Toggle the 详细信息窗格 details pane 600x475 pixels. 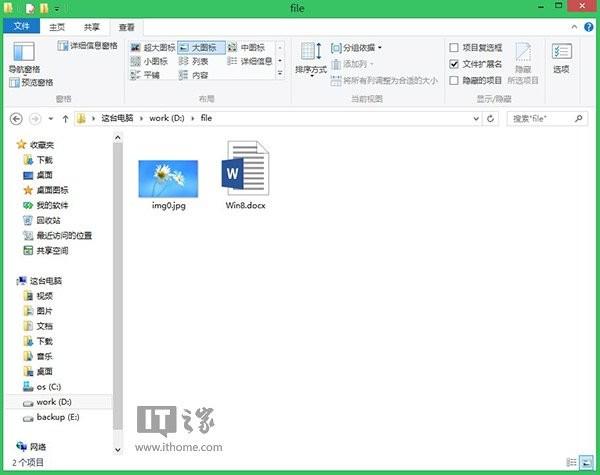88,46
